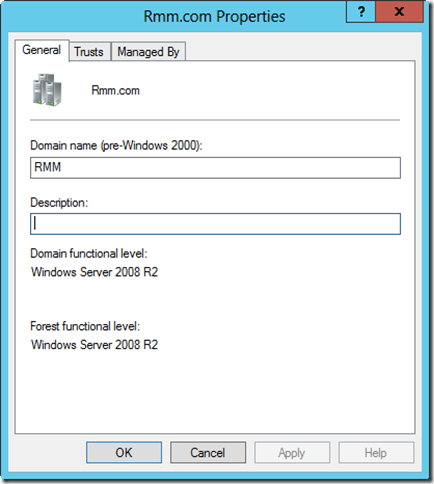Viewport: 434px width, 484px height.
Task: Click the Rmm.com Properties title bar text
Action: coord(214,16)
